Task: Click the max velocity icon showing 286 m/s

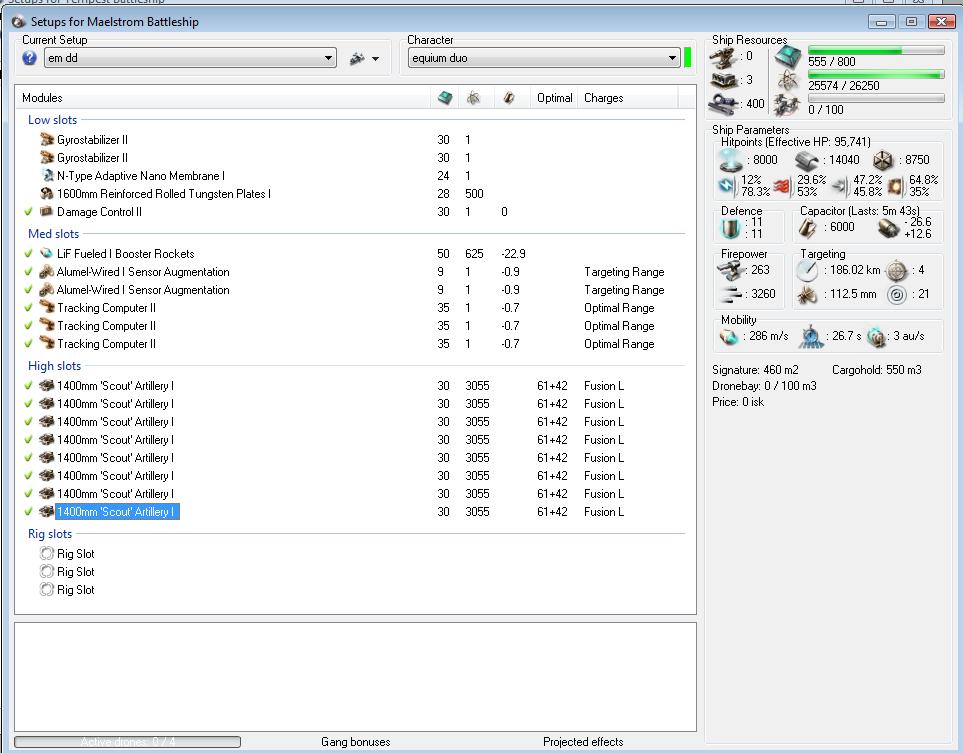Action: (x=729, y=337)
